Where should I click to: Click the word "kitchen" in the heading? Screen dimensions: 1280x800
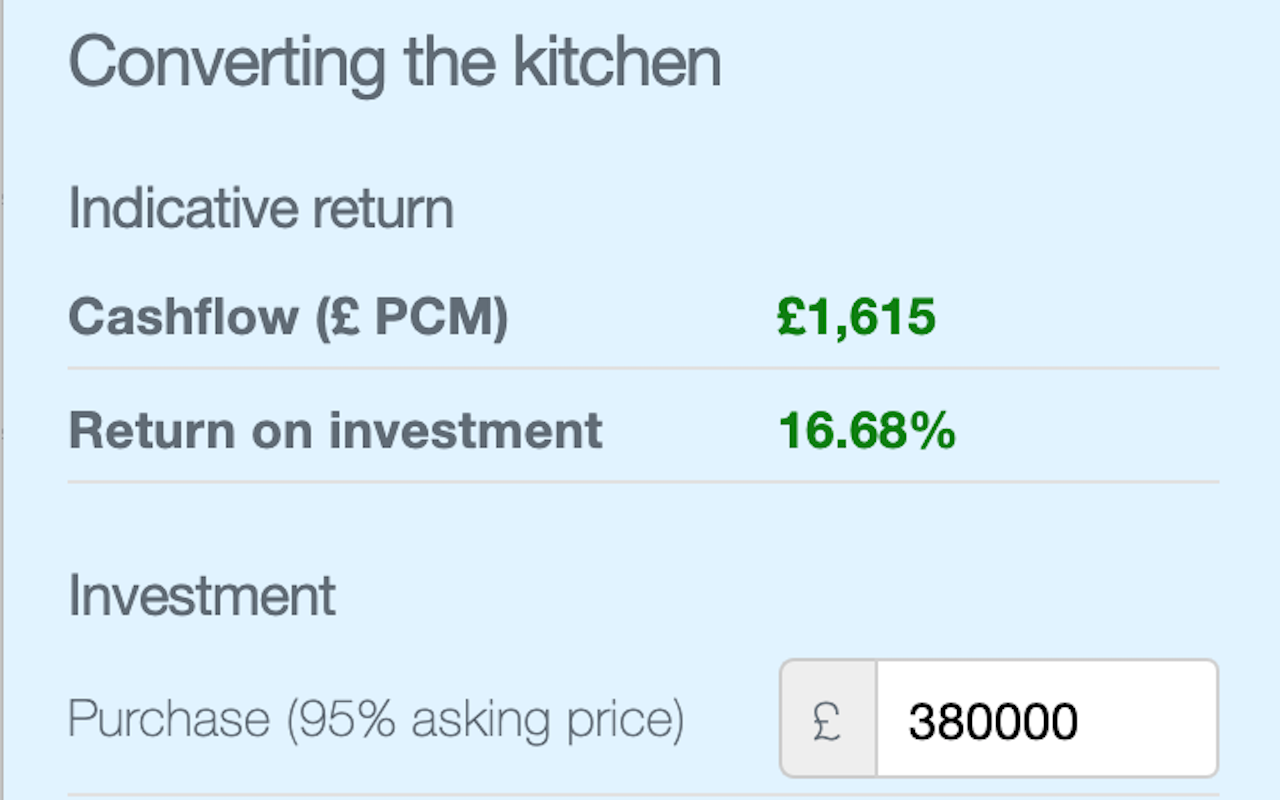[616, 62]
